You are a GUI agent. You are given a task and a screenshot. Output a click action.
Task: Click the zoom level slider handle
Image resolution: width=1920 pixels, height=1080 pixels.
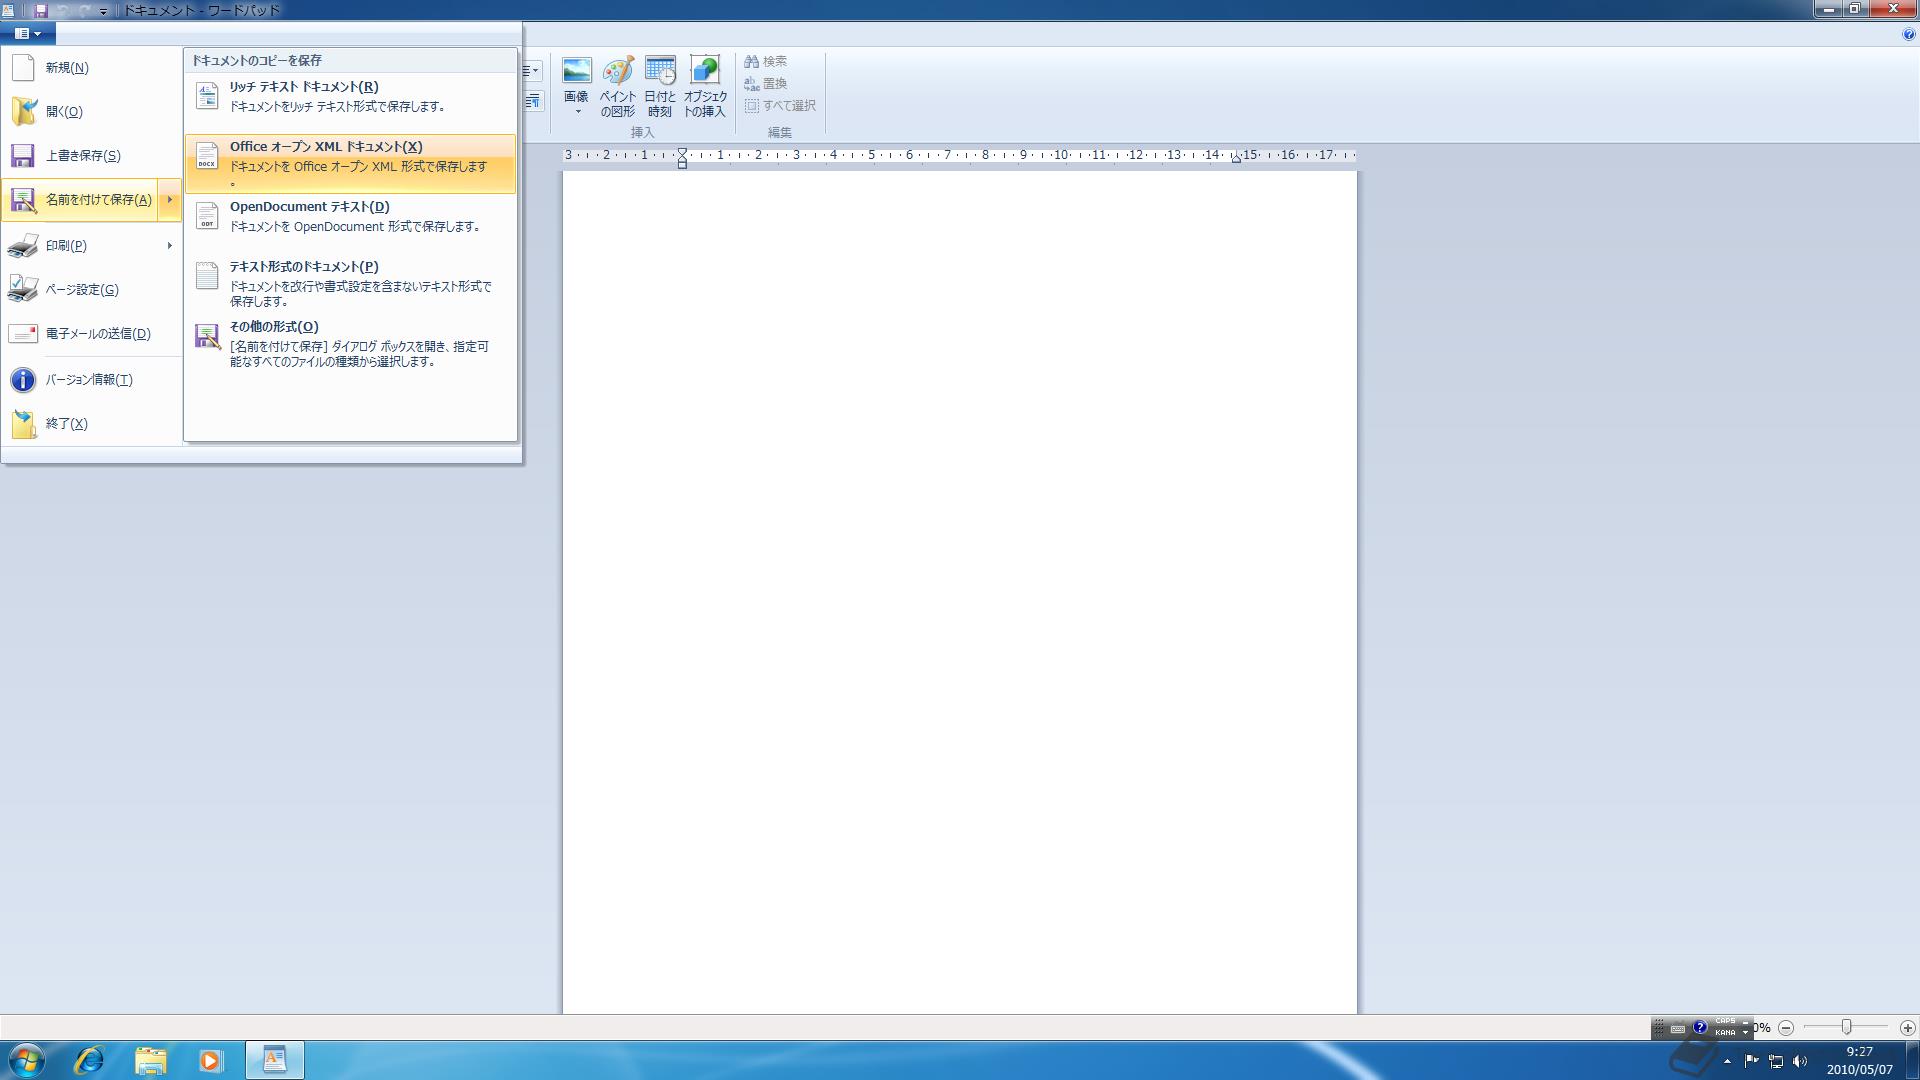point(1847,1027)
